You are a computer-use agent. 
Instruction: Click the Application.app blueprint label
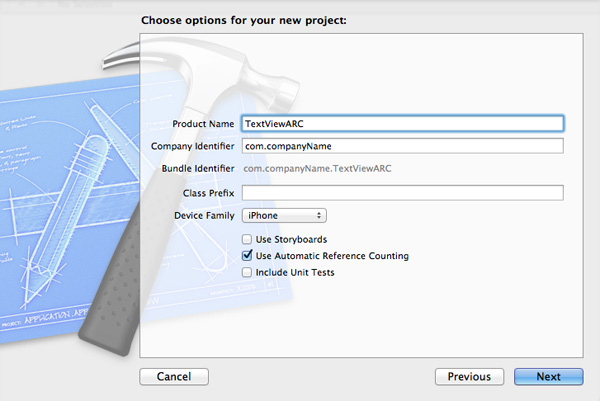pos(56,316)
